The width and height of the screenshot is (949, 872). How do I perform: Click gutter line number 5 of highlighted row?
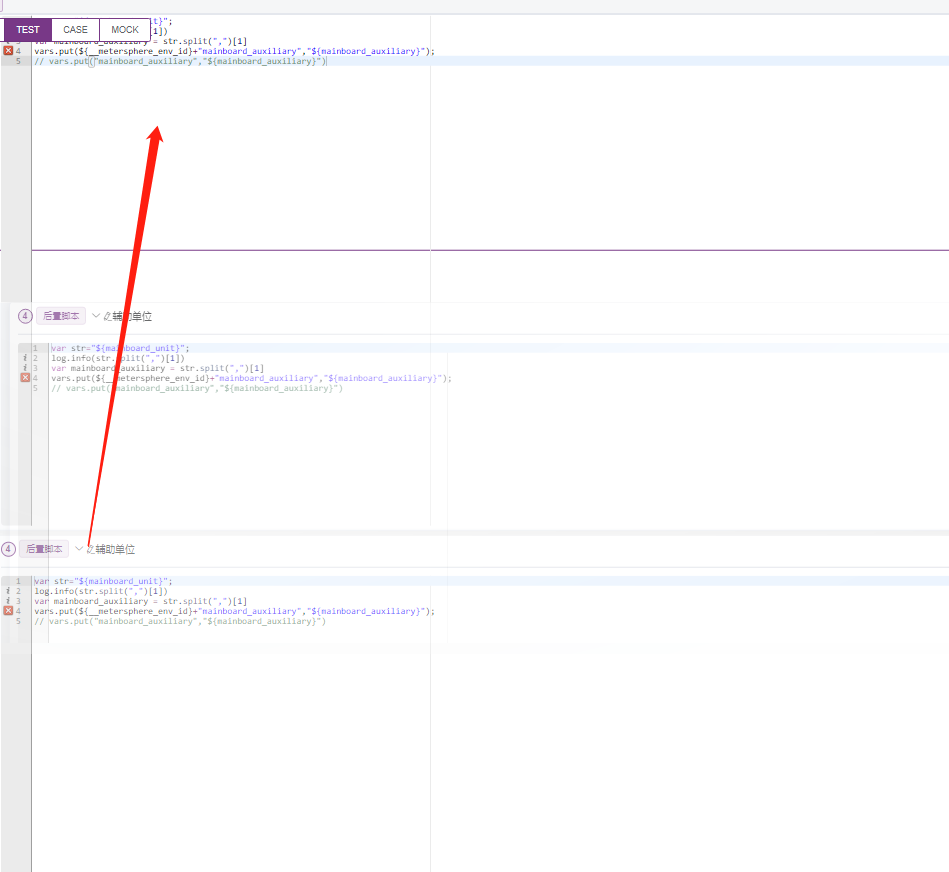point(18,61)
